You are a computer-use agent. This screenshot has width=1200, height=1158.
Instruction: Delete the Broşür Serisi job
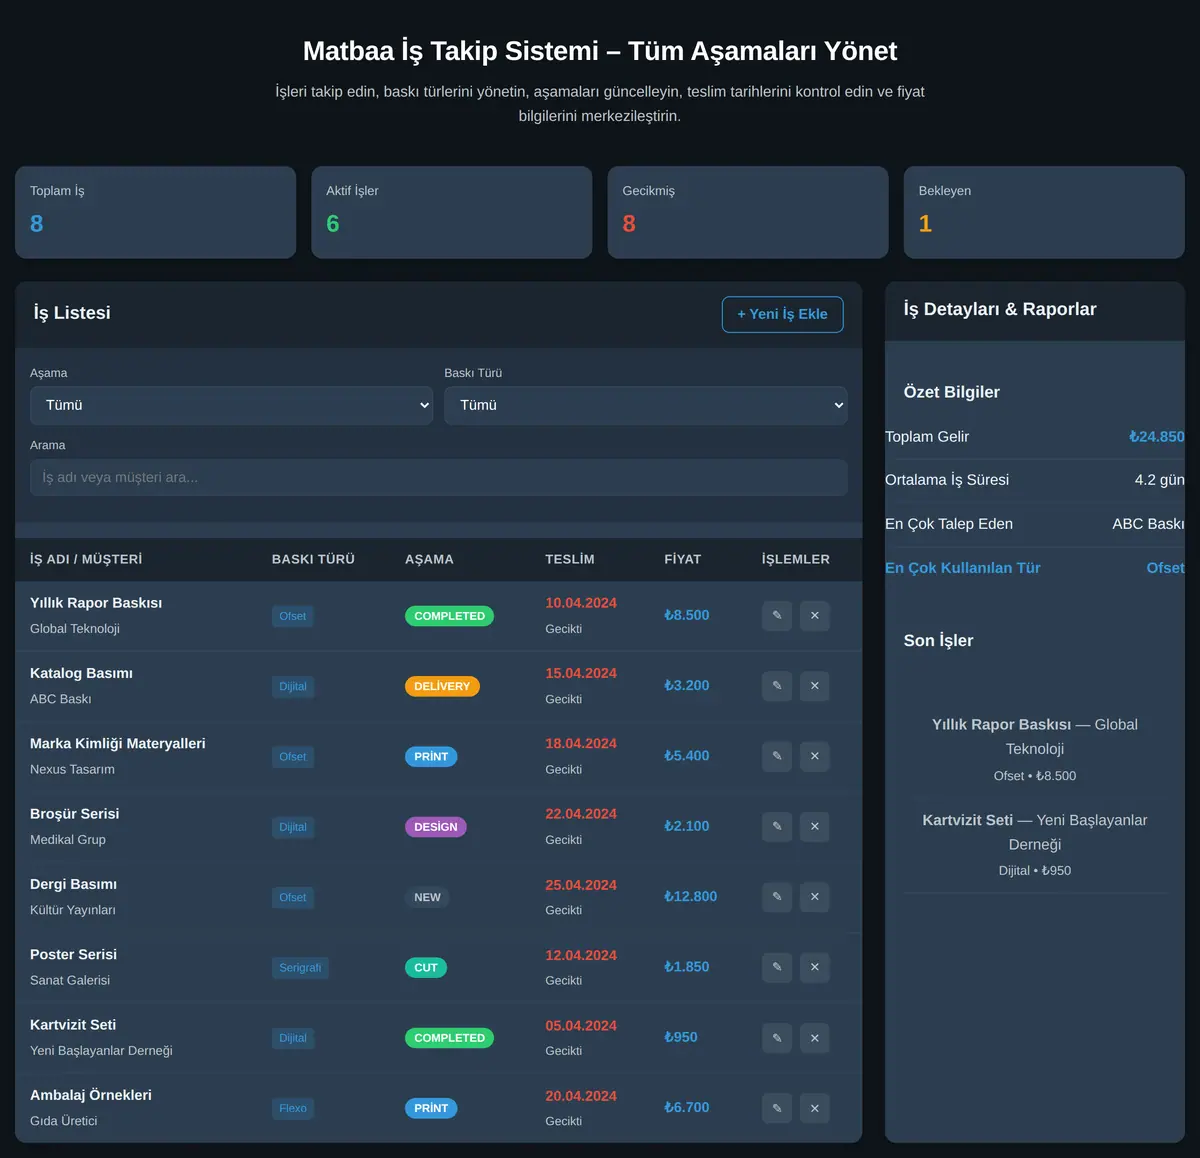815,827
